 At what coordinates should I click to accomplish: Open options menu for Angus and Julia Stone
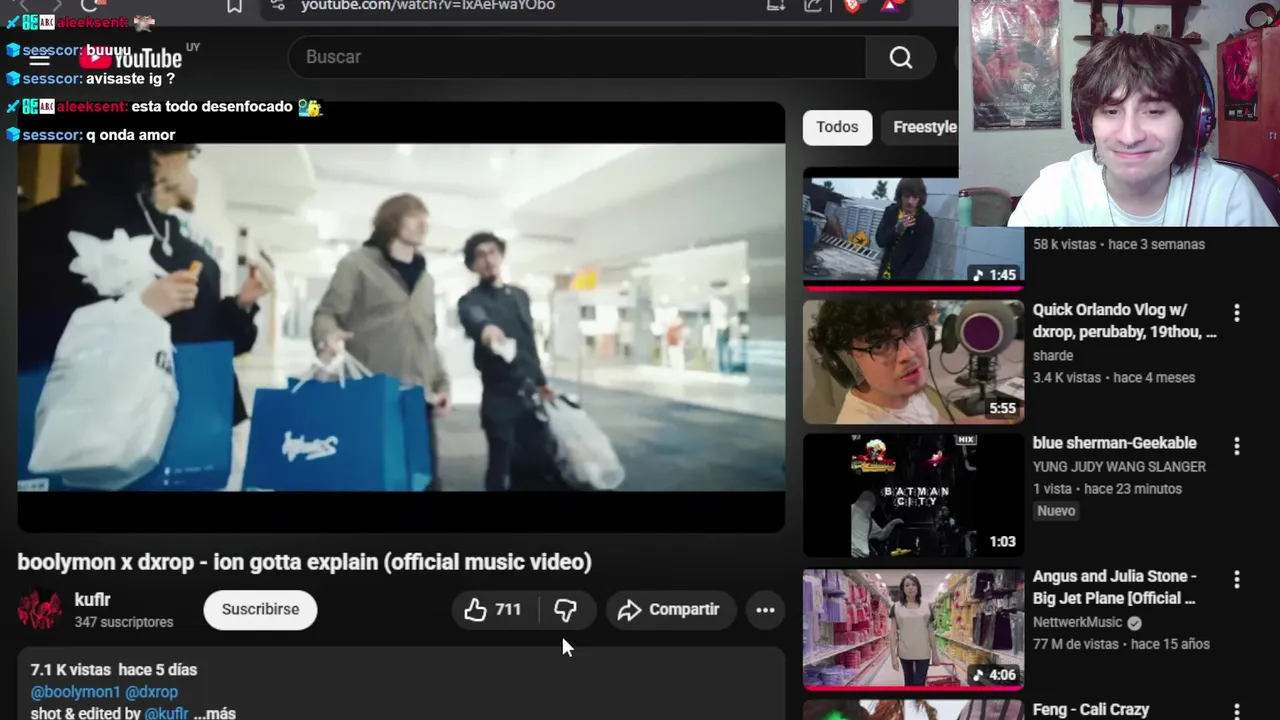click(1237, 579)
